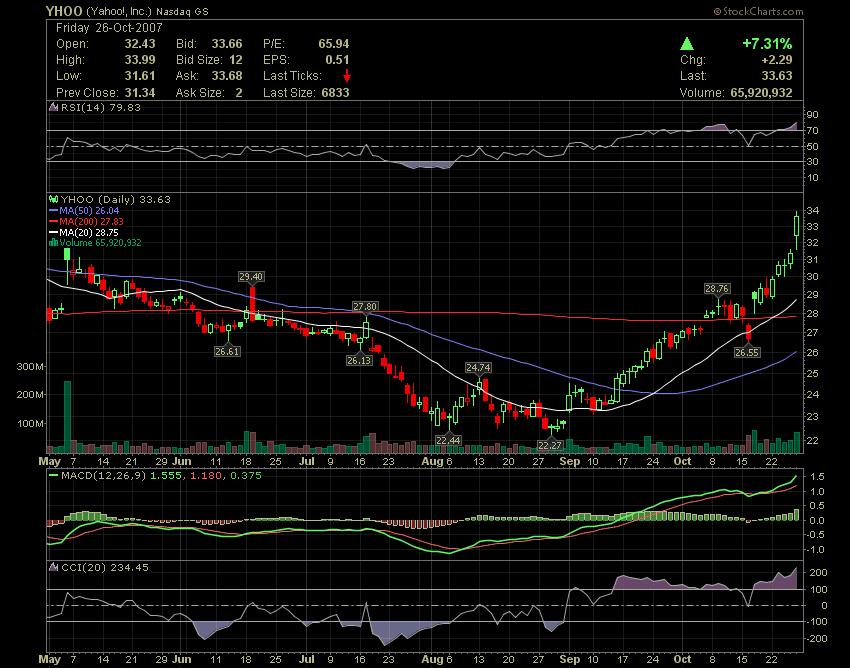Screen dimensions: 850x668
Task: Select the YHOO ticker symbol title
Action: click(x=64, y=11)
